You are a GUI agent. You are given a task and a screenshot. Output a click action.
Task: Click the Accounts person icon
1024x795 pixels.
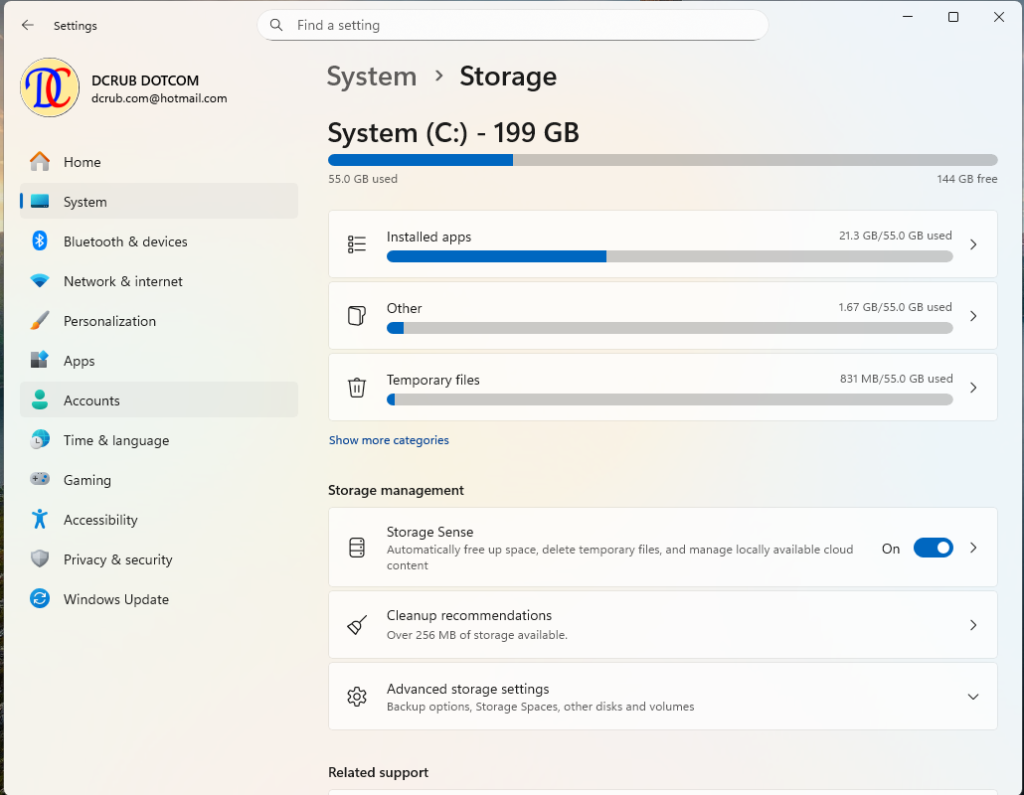point(40,400)
